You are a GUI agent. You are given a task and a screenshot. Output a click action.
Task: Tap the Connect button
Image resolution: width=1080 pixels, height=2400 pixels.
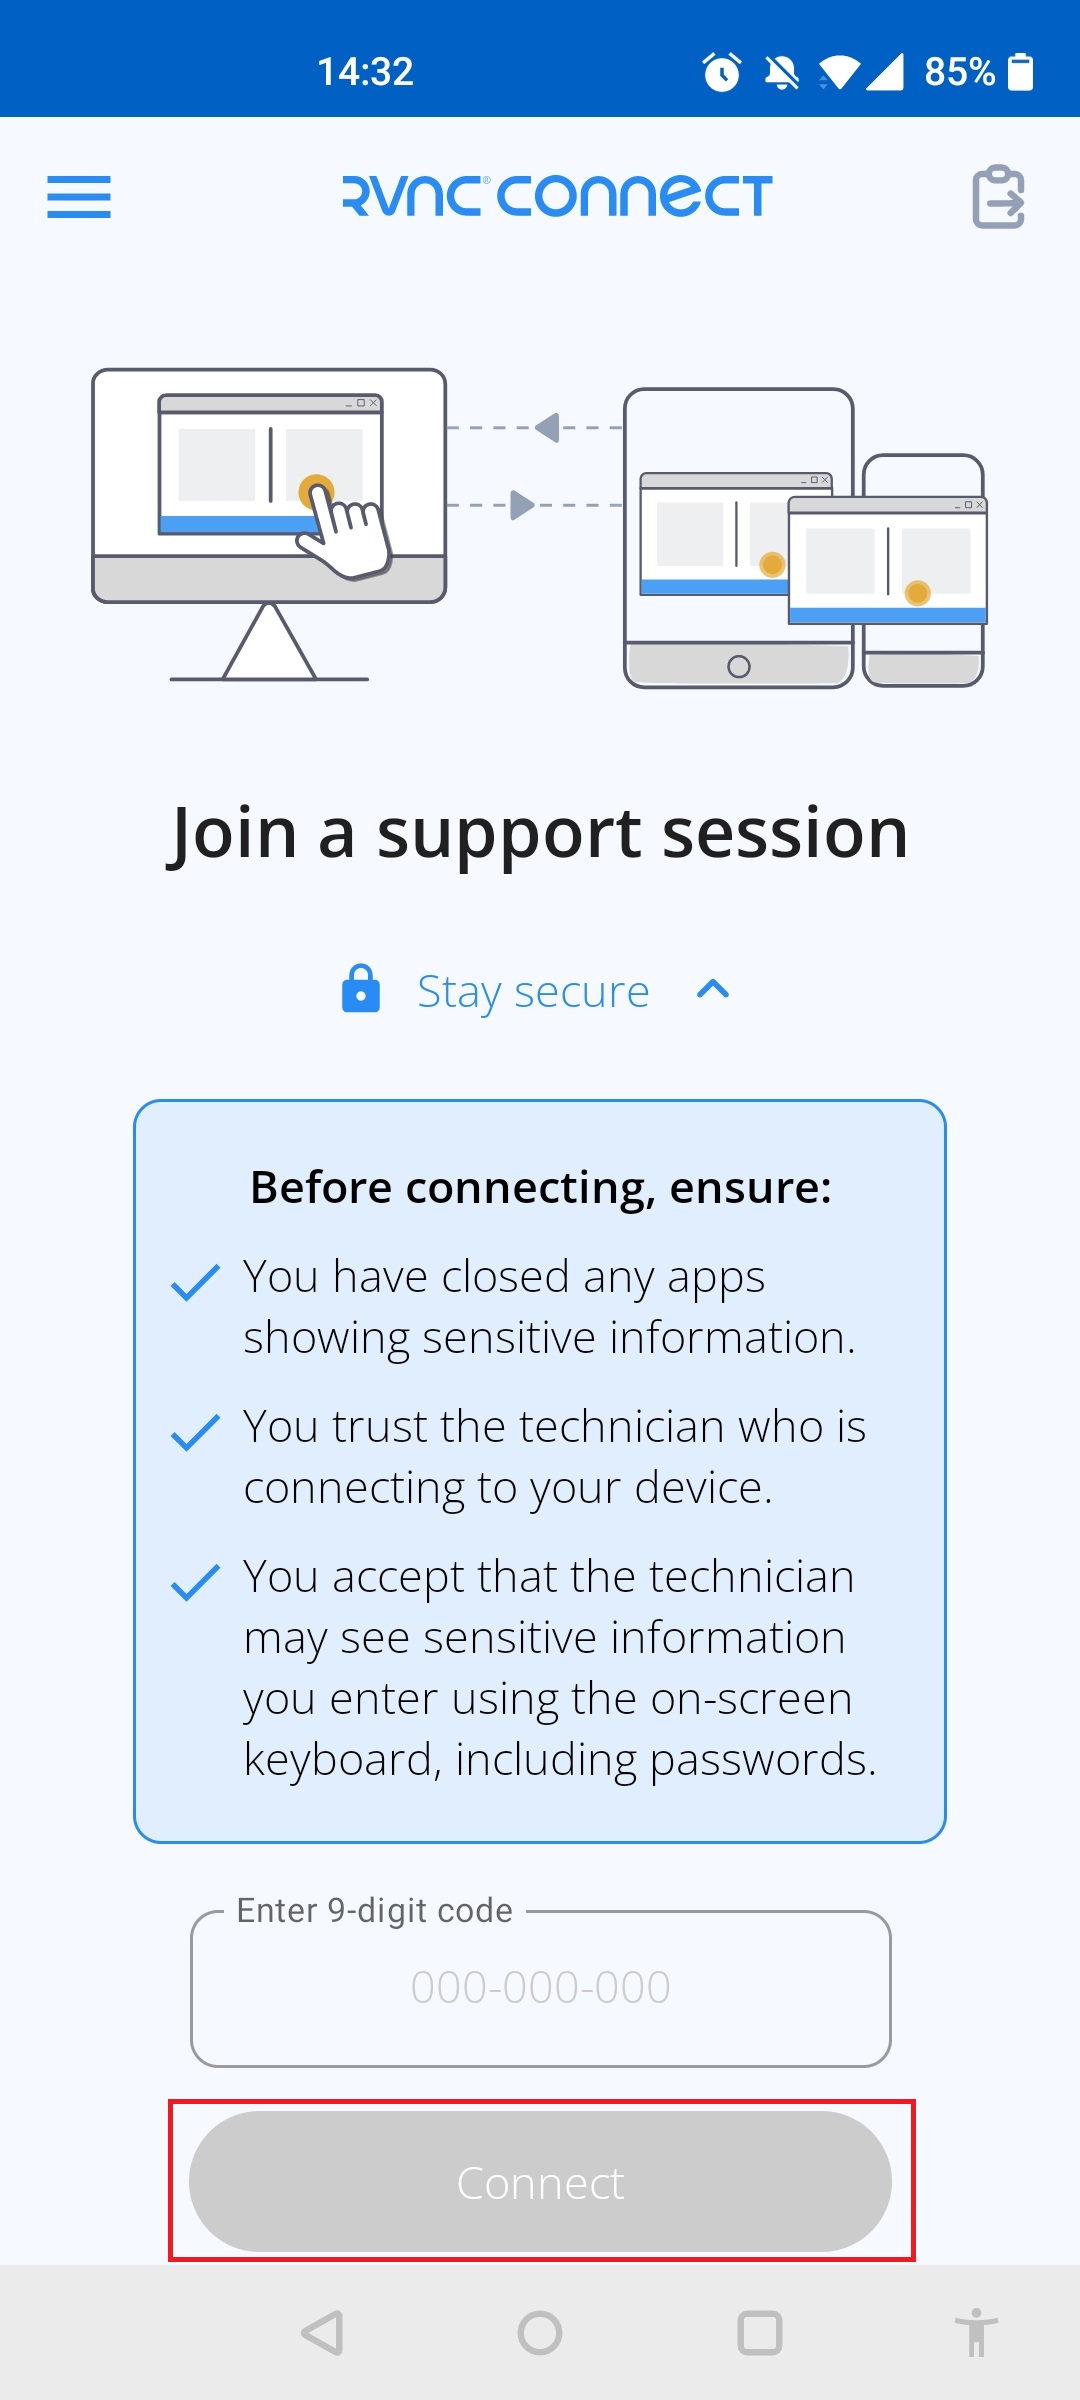click(x=540, y=2182)
